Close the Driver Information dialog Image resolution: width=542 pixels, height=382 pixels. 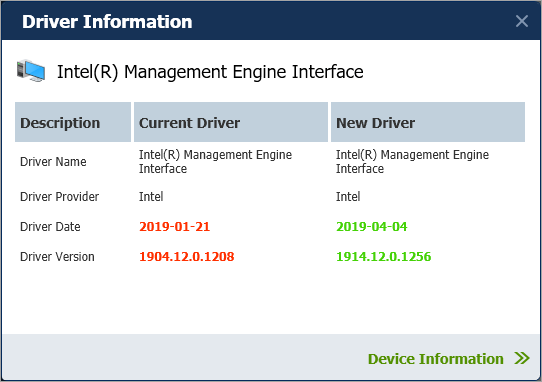[x=522, y=21]
